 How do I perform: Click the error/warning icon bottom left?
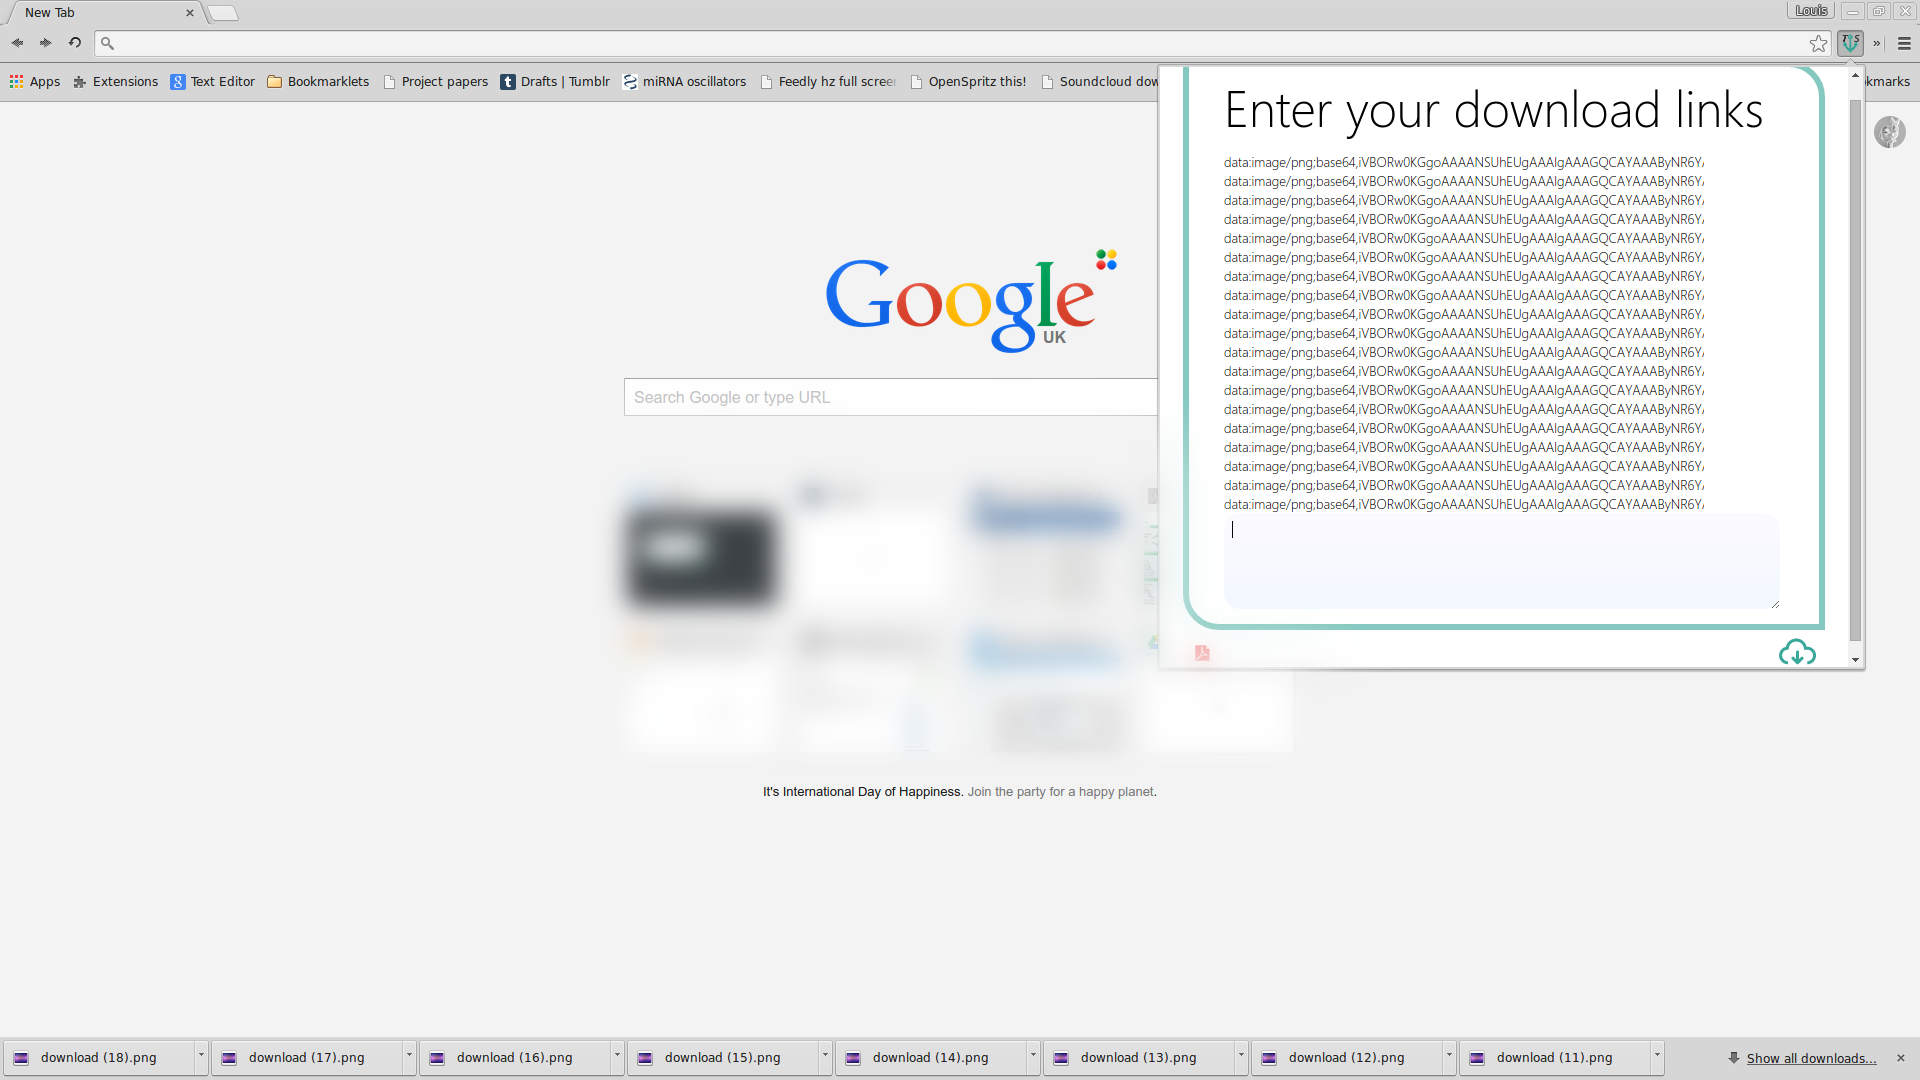(x=1201, y=653)
